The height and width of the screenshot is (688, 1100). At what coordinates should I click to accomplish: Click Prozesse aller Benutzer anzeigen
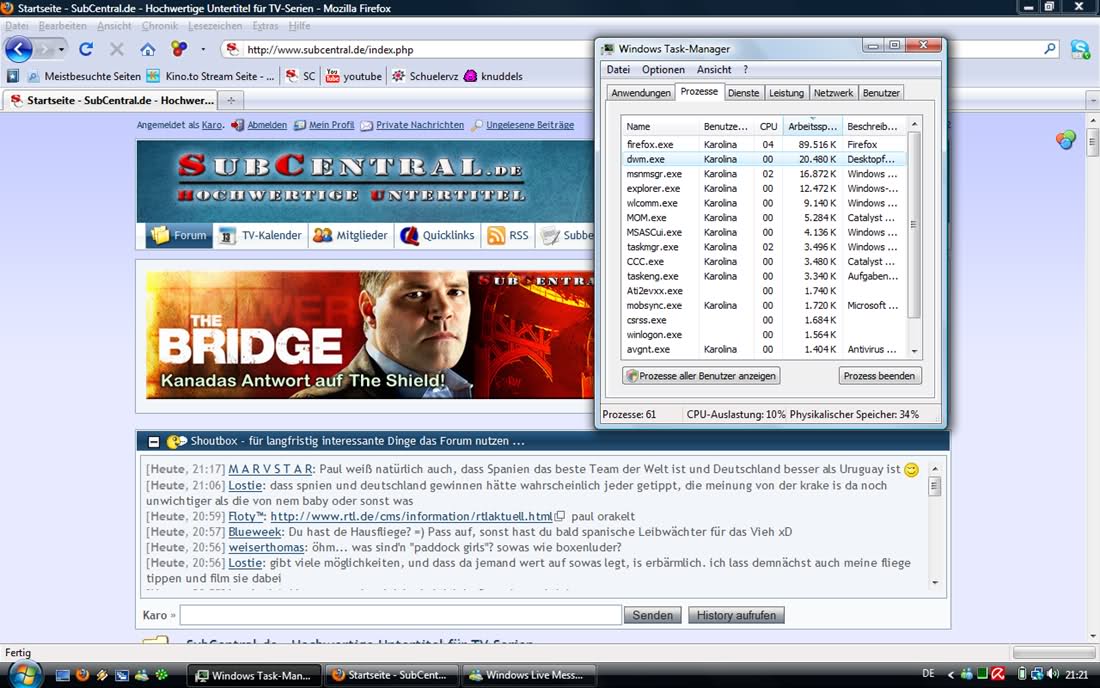701,376
